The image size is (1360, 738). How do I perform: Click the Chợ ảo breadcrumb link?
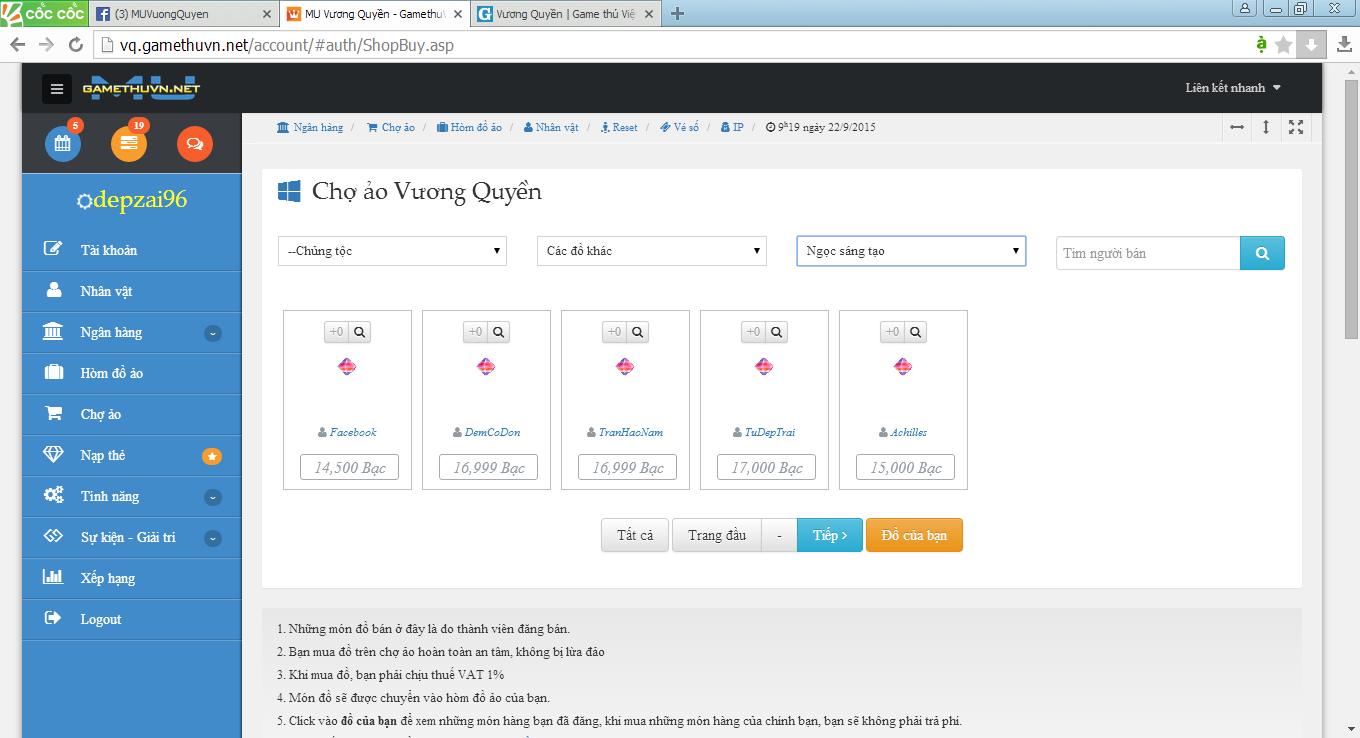[x=390, y=127]
